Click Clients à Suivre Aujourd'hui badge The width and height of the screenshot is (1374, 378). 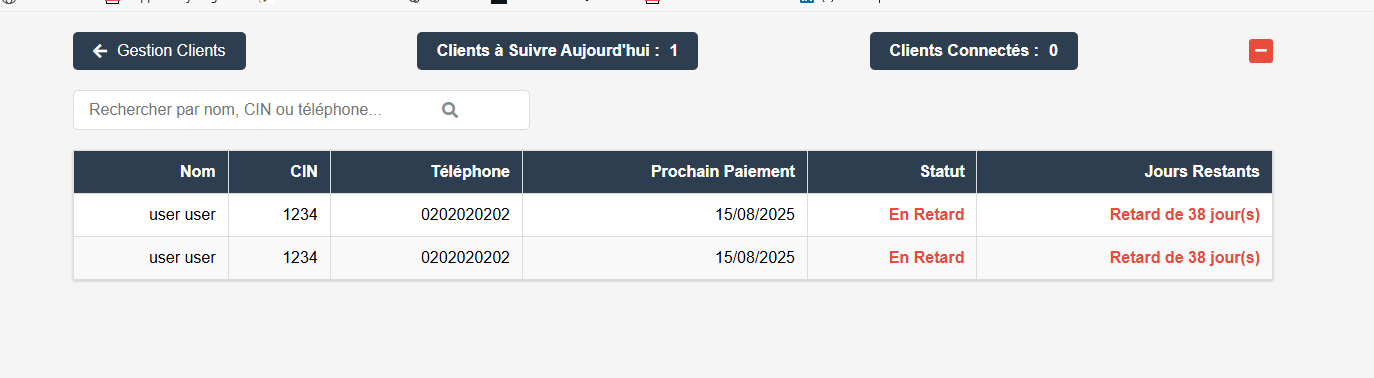click(557, 51)
